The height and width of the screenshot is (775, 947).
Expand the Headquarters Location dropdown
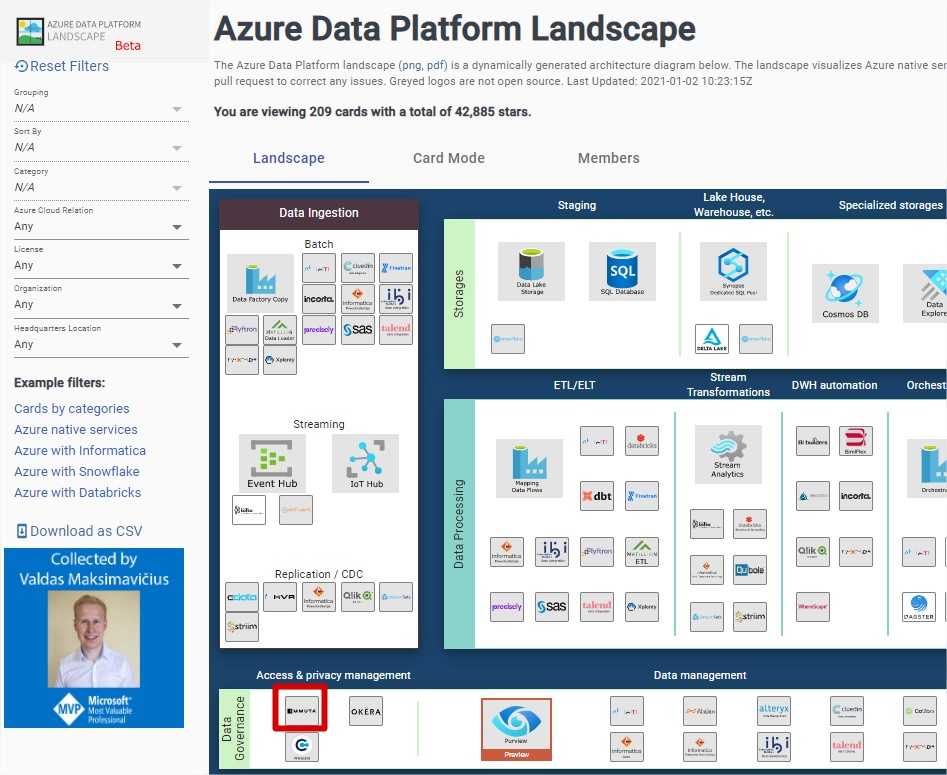click(100, 344)
